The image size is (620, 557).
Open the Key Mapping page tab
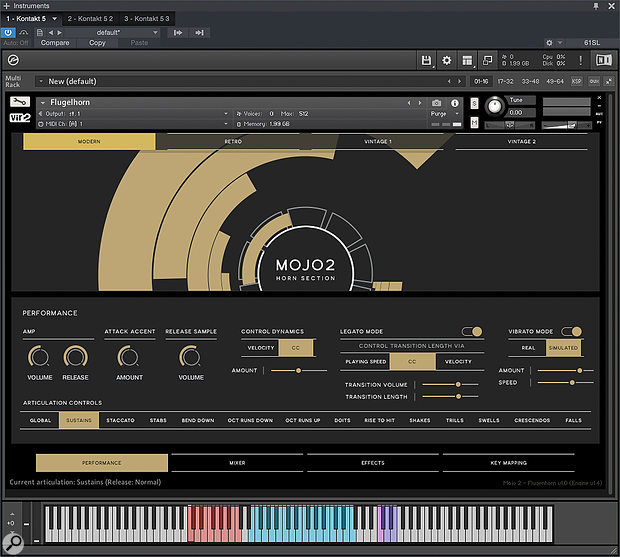(x=508, y=463)
